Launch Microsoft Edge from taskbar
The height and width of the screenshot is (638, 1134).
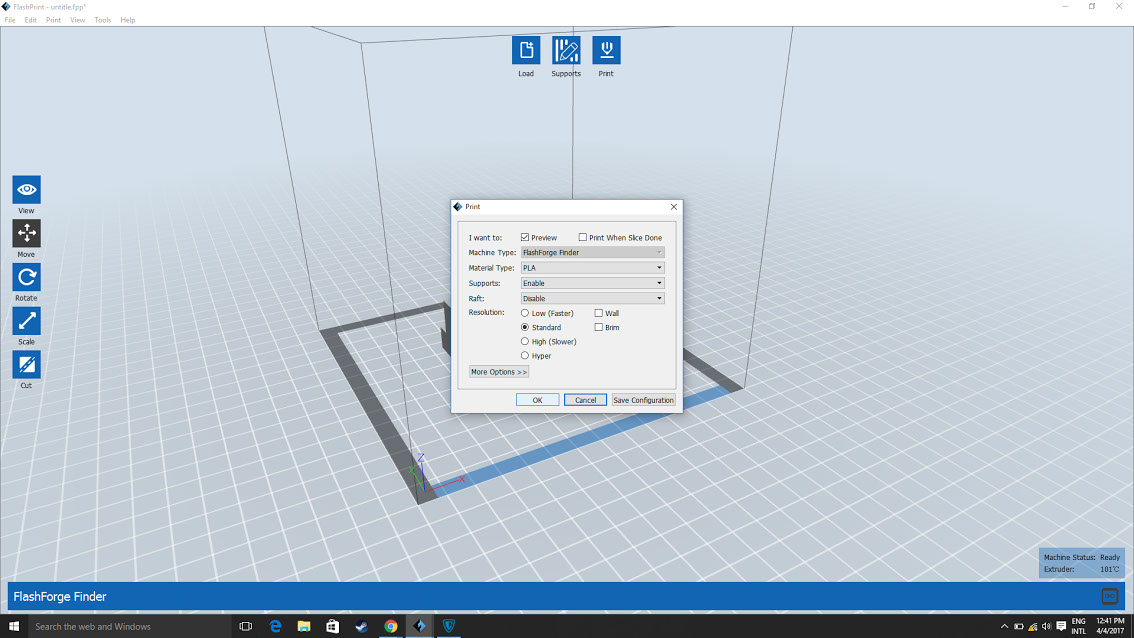click(x=275, y=626)
